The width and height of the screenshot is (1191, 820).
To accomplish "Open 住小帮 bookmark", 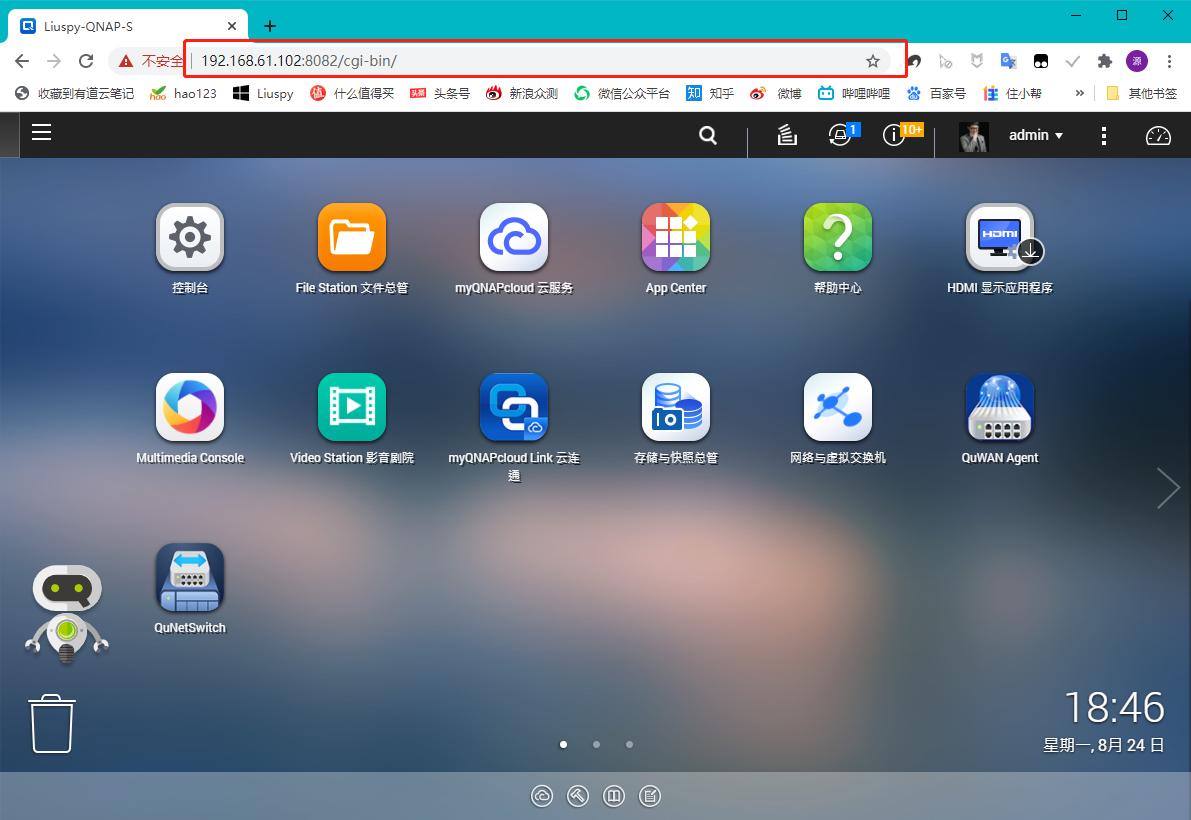I will point(1013,93).
